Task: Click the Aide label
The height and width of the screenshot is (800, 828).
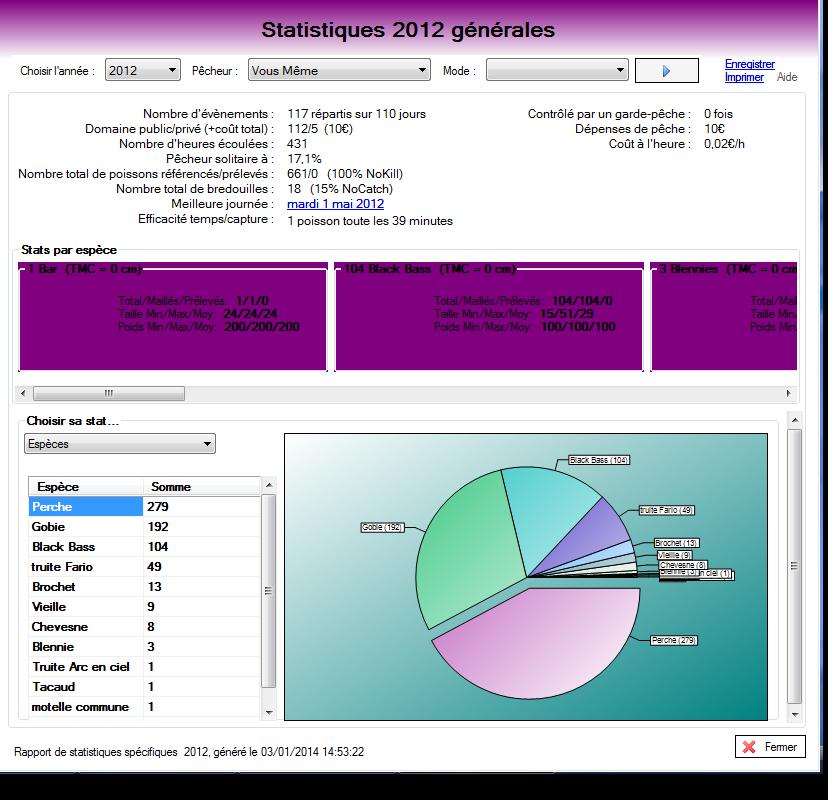Action: [x=787, y=77]
